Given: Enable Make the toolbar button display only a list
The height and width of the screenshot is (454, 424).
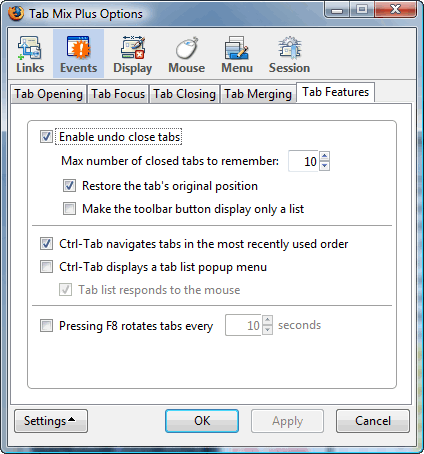Looking at the screenshot, I should tap(69, 209).
